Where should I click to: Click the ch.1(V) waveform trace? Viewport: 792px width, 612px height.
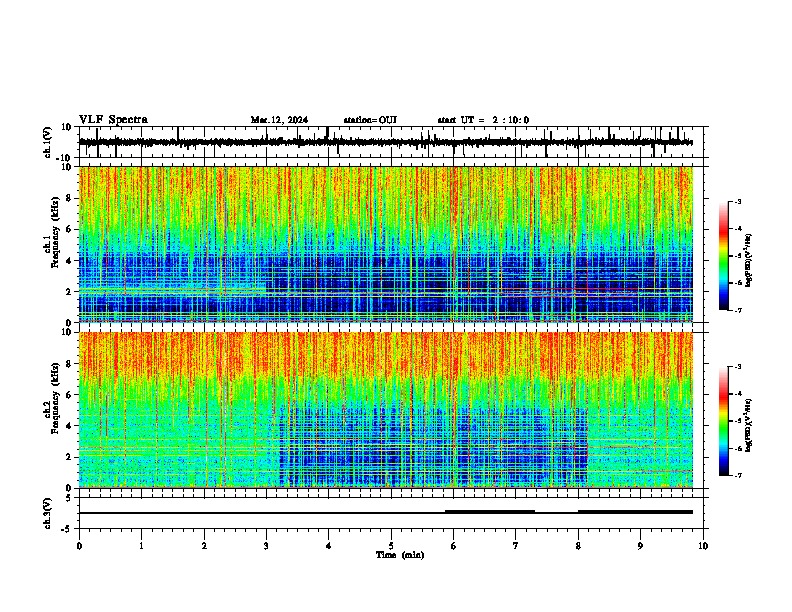[x=386, y=142]
